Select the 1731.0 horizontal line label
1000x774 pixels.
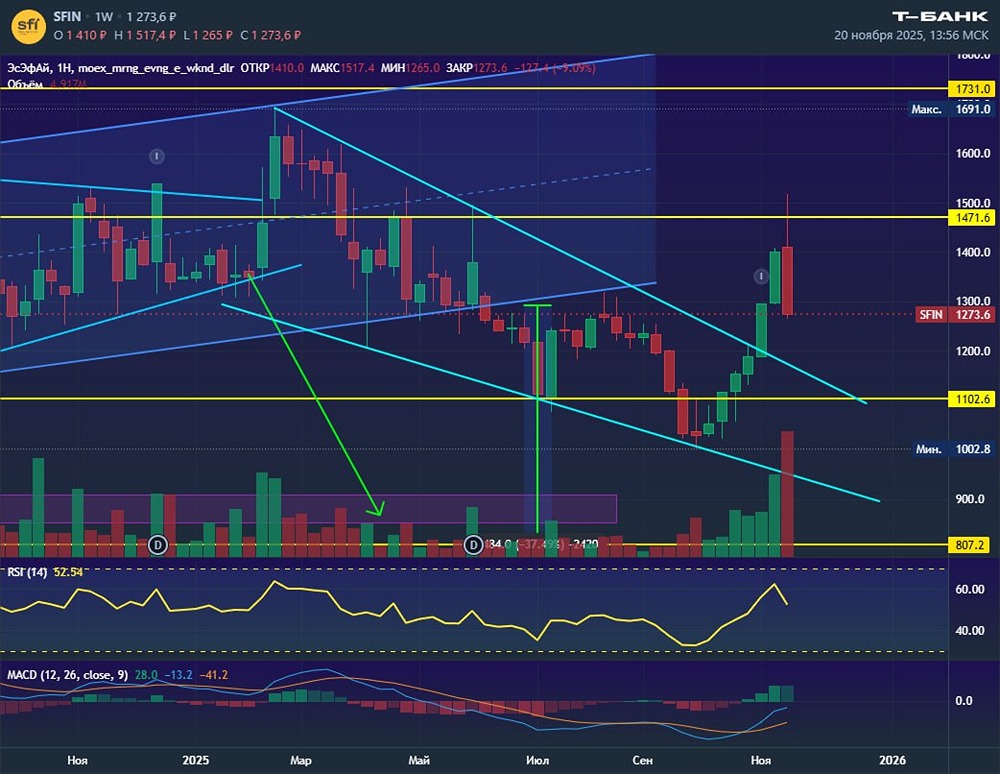tap(972, 89)
